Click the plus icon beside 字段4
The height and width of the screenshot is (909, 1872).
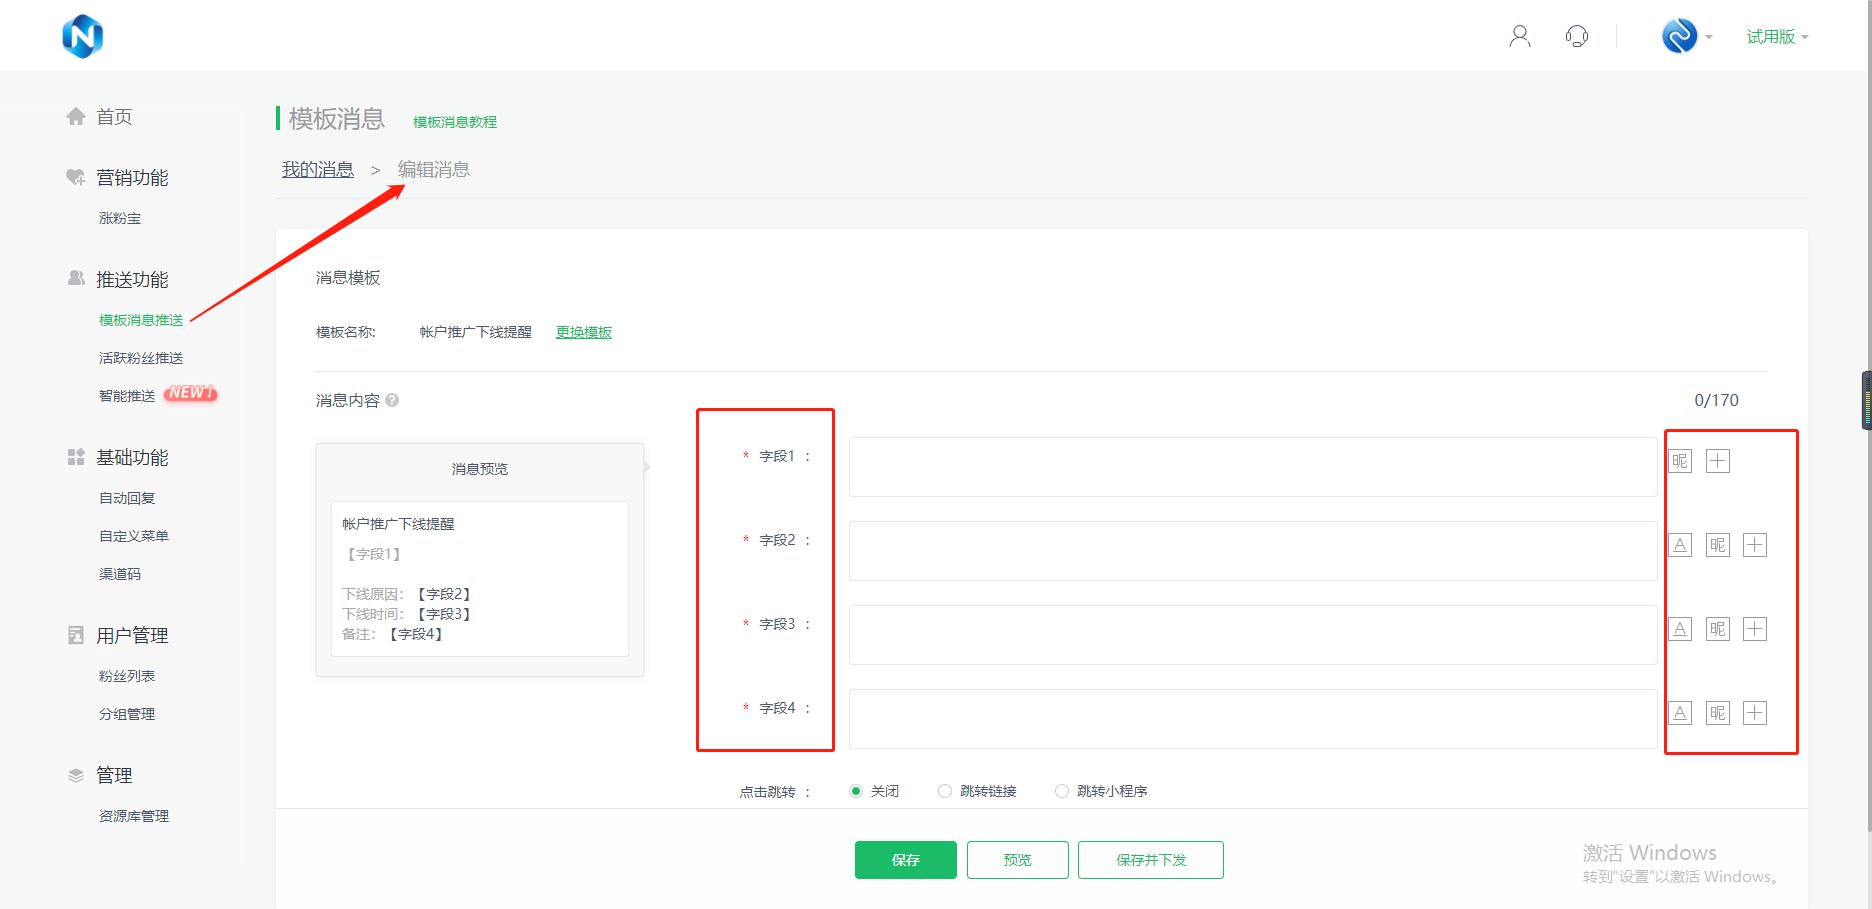coord(1754,713)
